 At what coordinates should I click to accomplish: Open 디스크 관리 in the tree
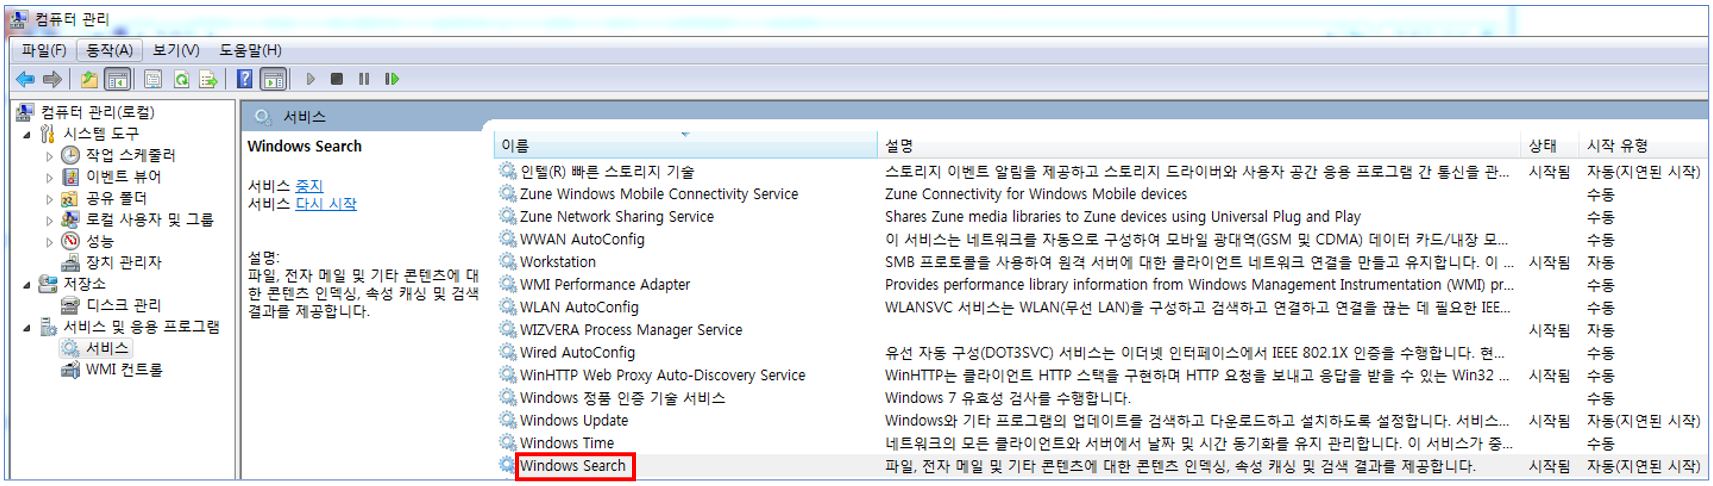(x=123, y=305)
